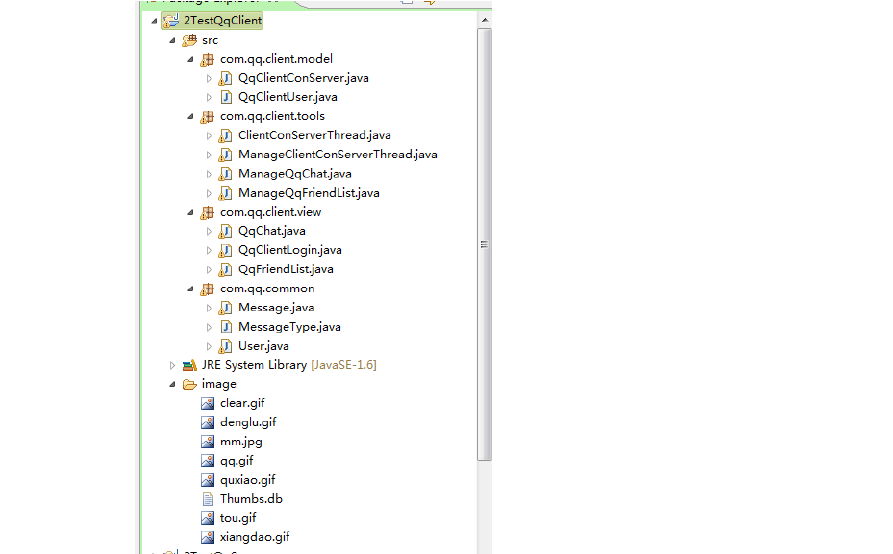This screenshot has width=893, height=554.
Task: Click the QqClientConServer.java file icon
Action: tap(226, 79)
